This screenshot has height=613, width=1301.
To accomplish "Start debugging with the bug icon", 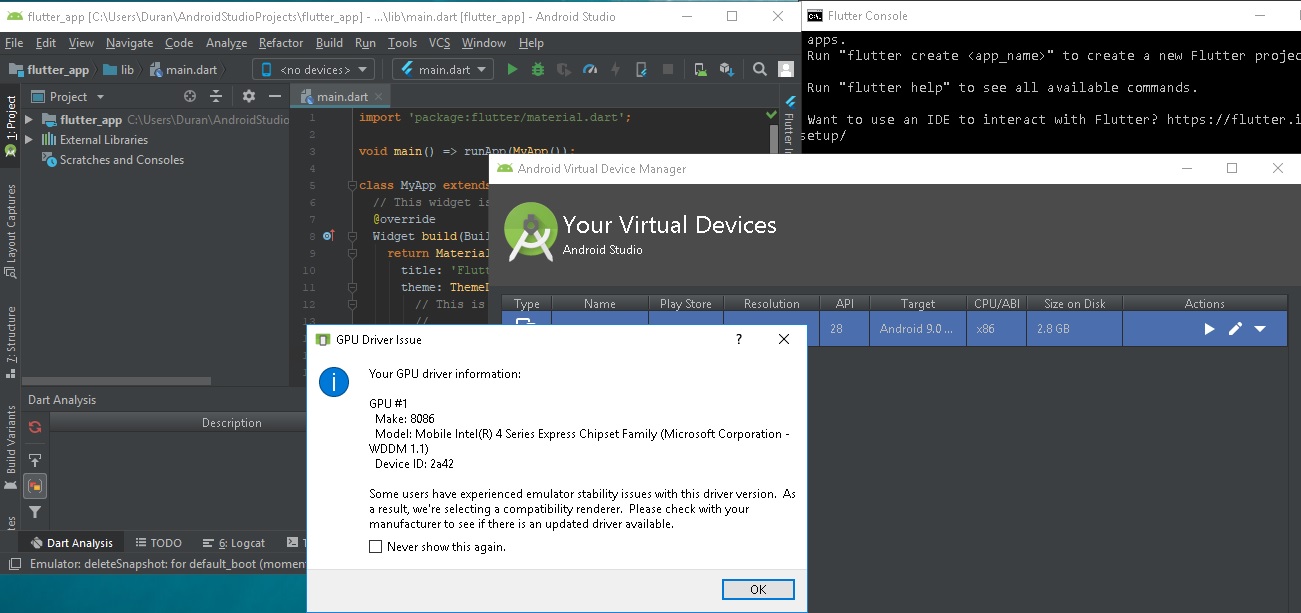I will point(538,69).
